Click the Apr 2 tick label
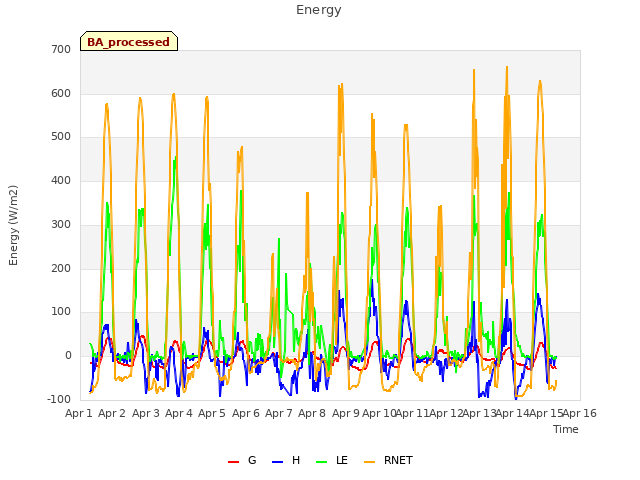The width and height of the screenshot is (640, 480). (x=112, y=413)
